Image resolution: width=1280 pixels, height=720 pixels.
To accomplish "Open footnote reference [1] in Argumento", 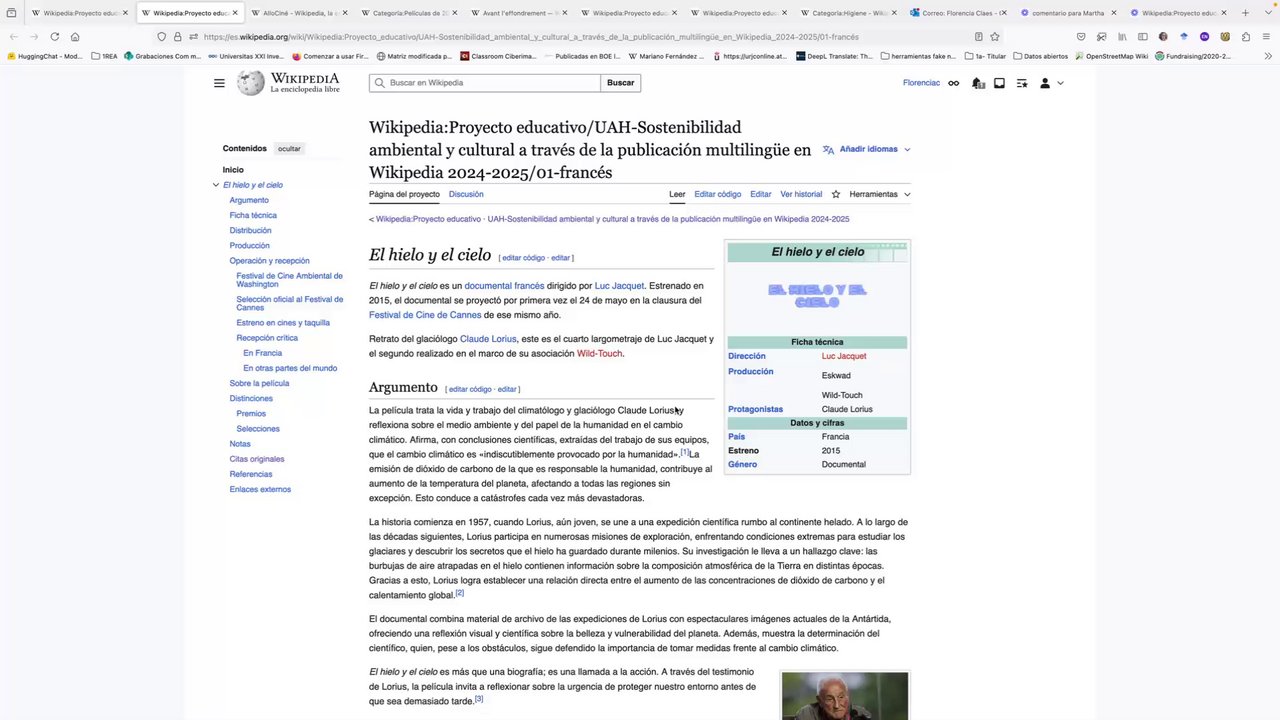I will (685, 453).
